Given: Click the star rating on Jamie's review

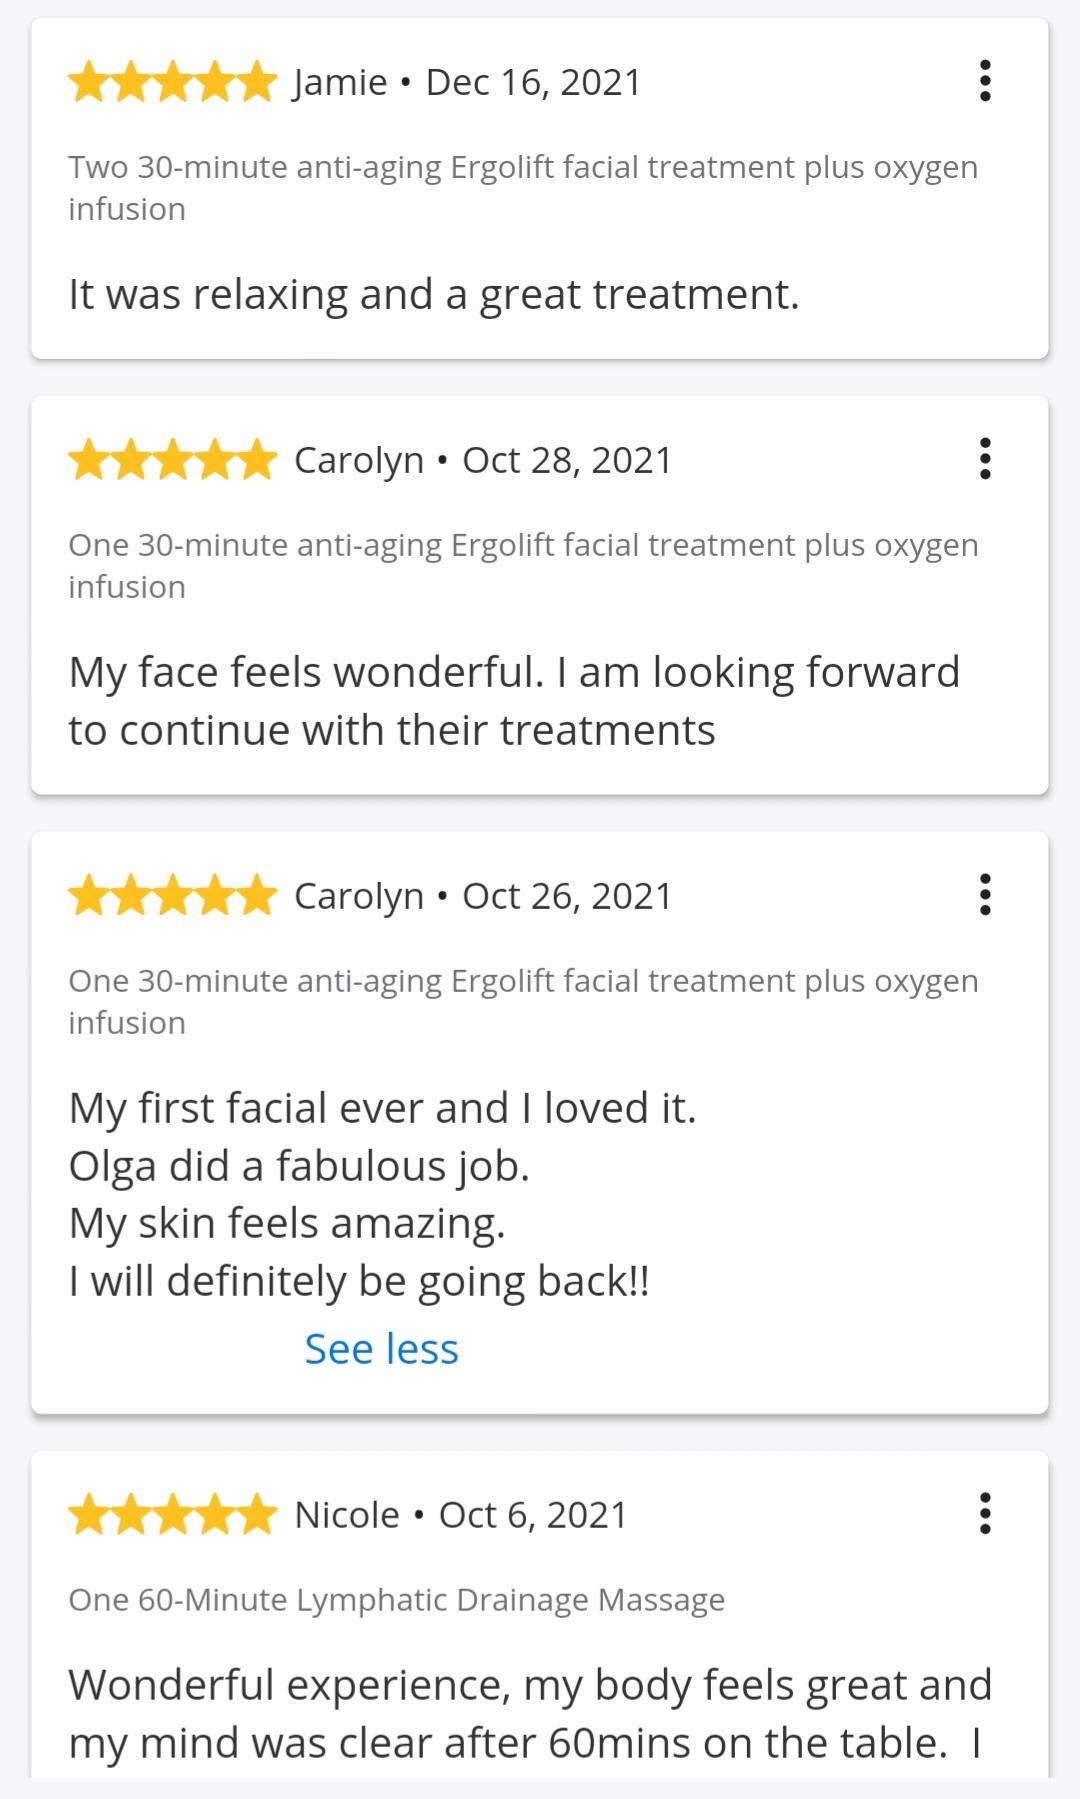Looking at the screenshot, I should point(173,82).
